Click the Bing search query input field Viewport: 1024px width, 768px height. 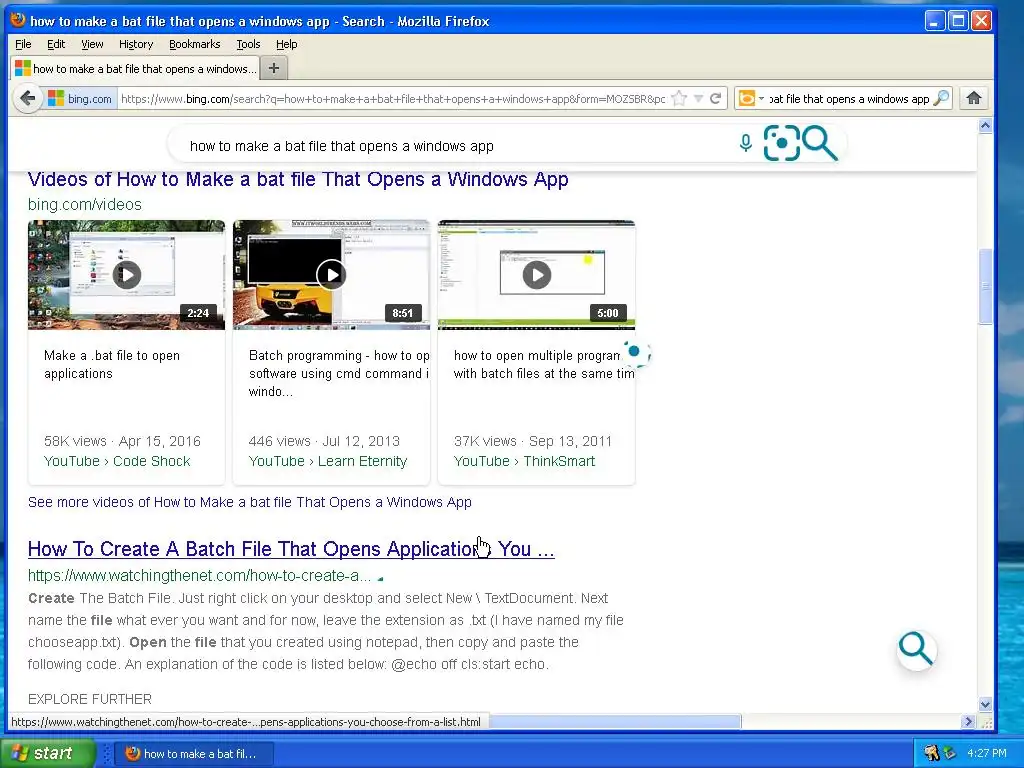(457, 146)
